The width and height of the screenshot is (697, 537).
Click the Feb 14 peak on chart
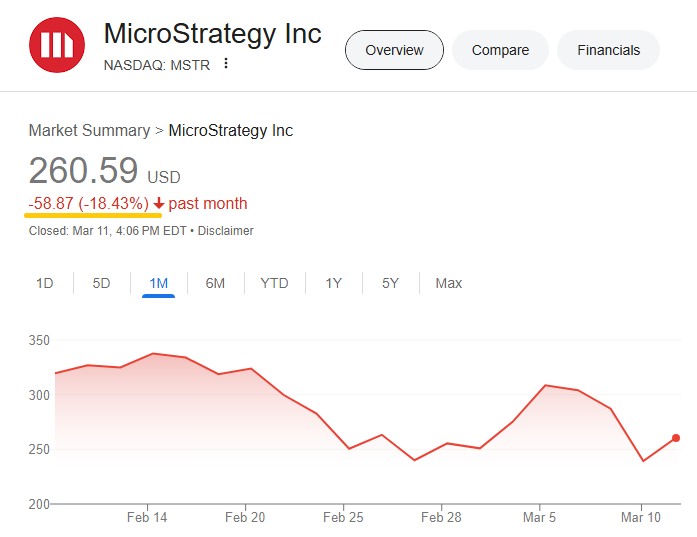tap(153, 354)
